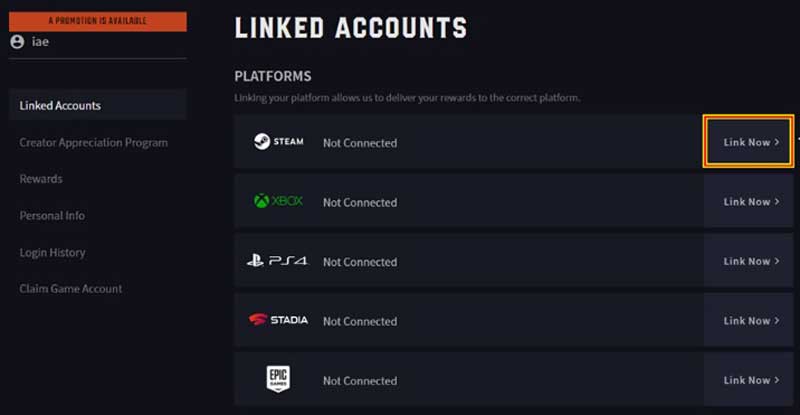Image resolution: width=800 pixels, height=415 pixels.
Task: Link the Stadia account now
Action: click(751, 321)
